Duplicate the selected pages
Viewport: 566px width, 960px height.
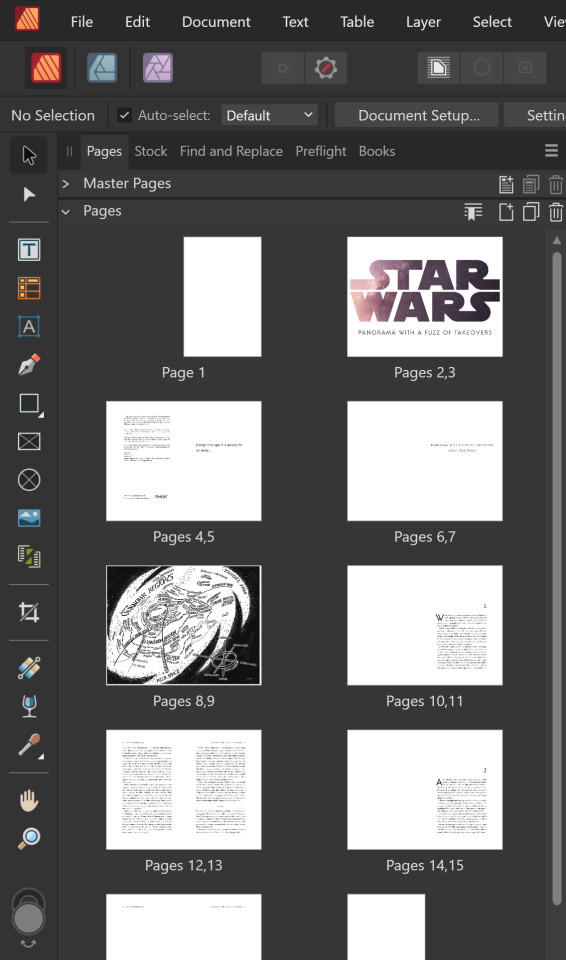click(x=530, y=212)
